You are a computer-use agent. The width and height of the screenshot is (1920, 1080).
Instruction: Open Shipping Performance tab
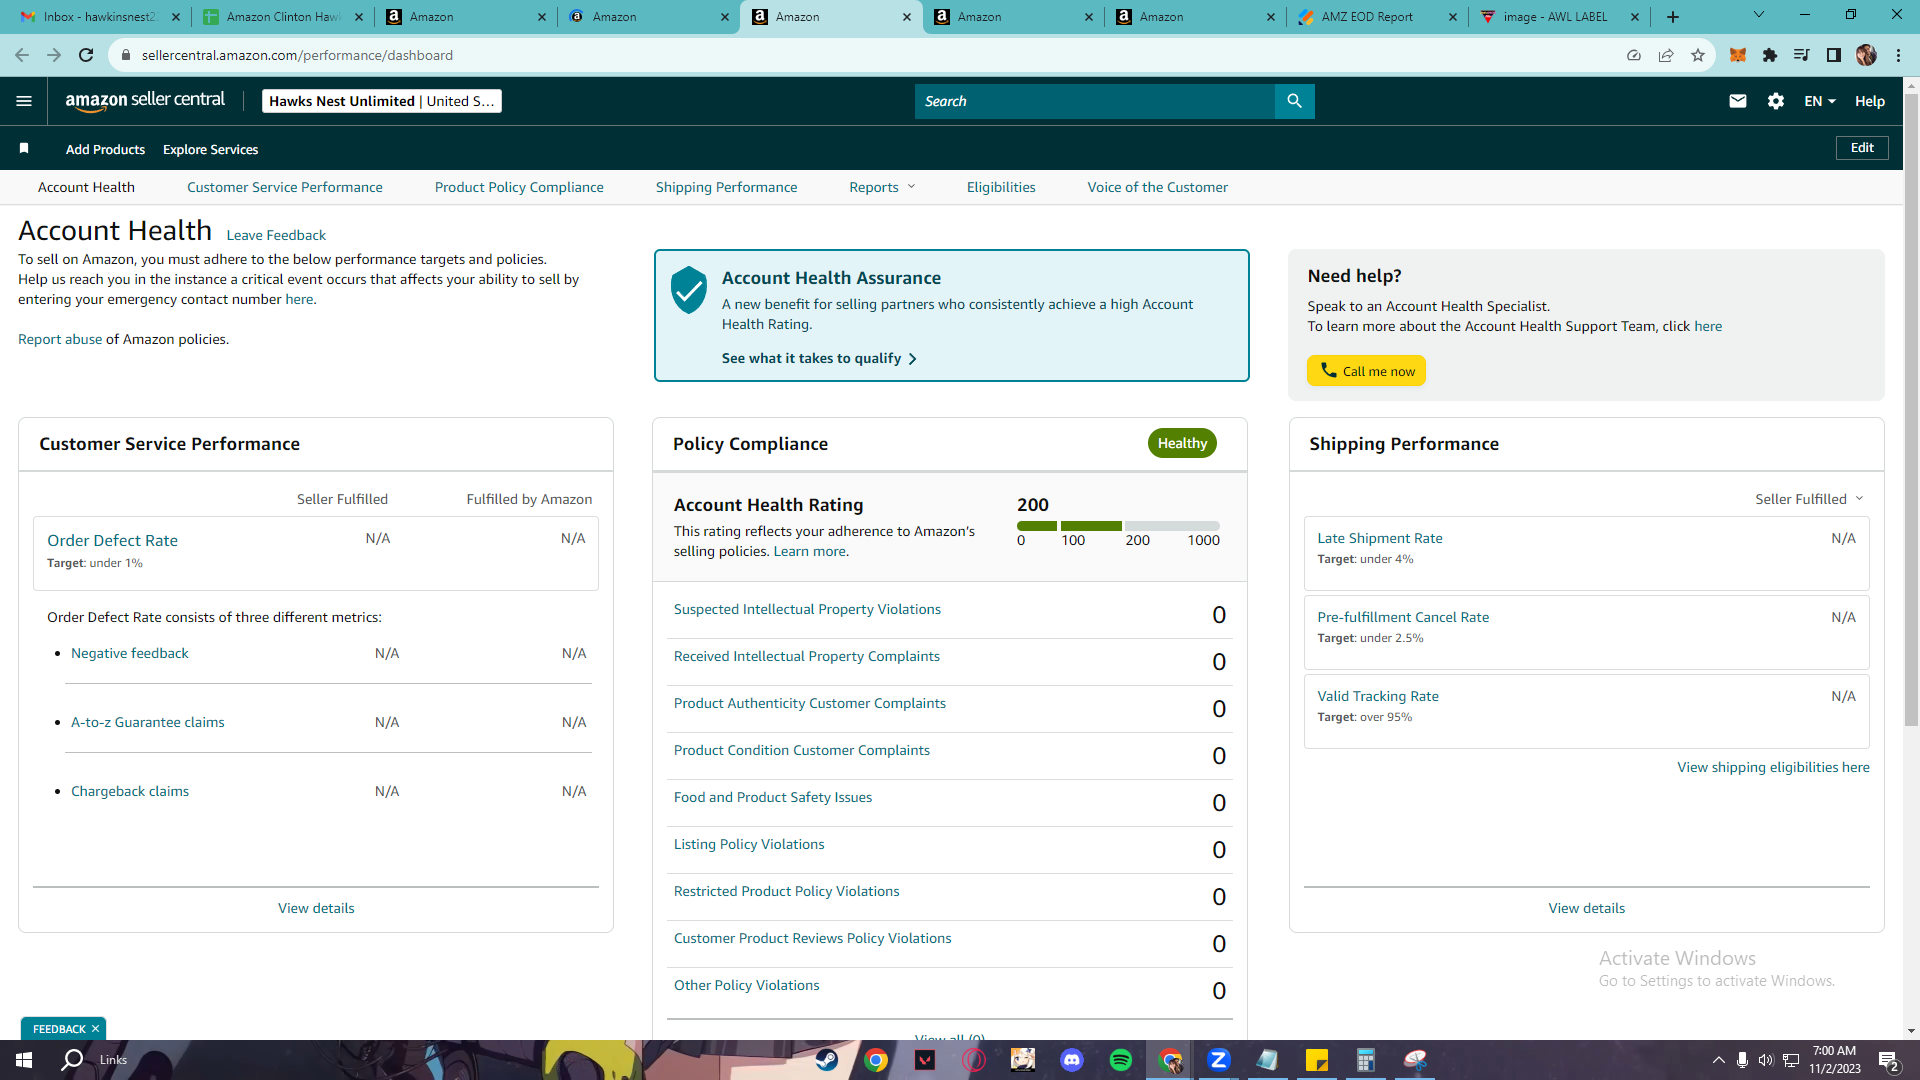727,187
